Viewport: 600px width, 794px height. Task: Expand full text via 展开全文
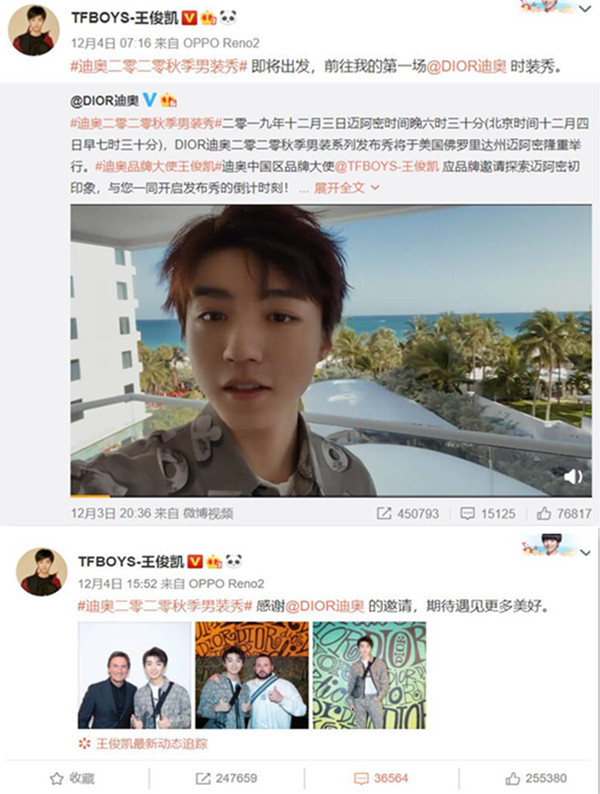click(x=346, y=188)
